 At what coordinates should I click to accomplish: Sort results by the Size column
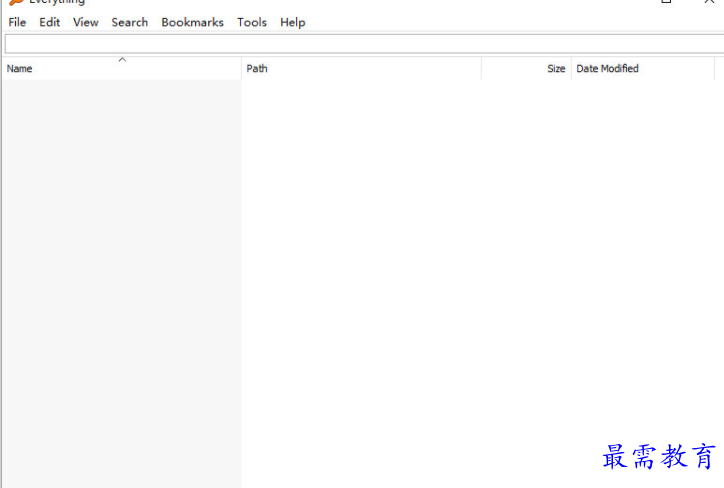click(526, 68)
